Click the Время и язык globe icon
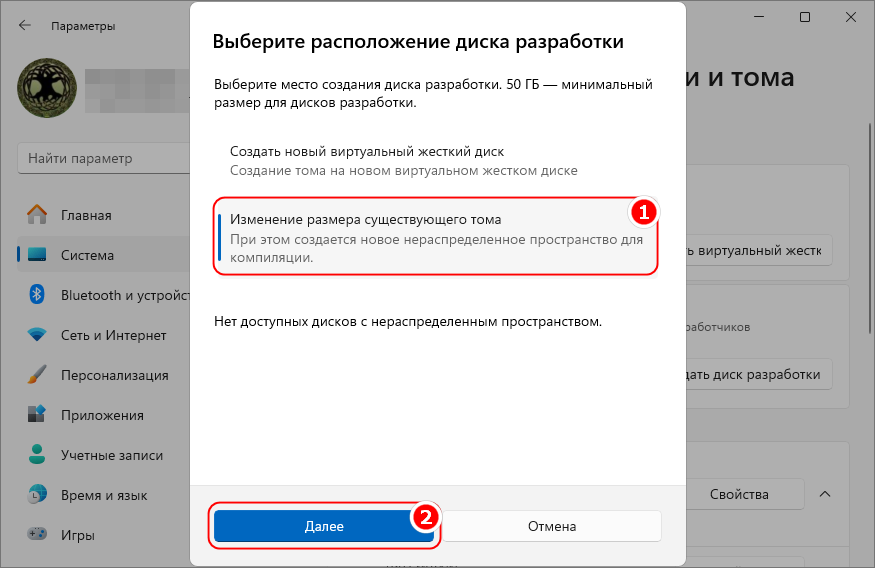 [x=37, y=495]
